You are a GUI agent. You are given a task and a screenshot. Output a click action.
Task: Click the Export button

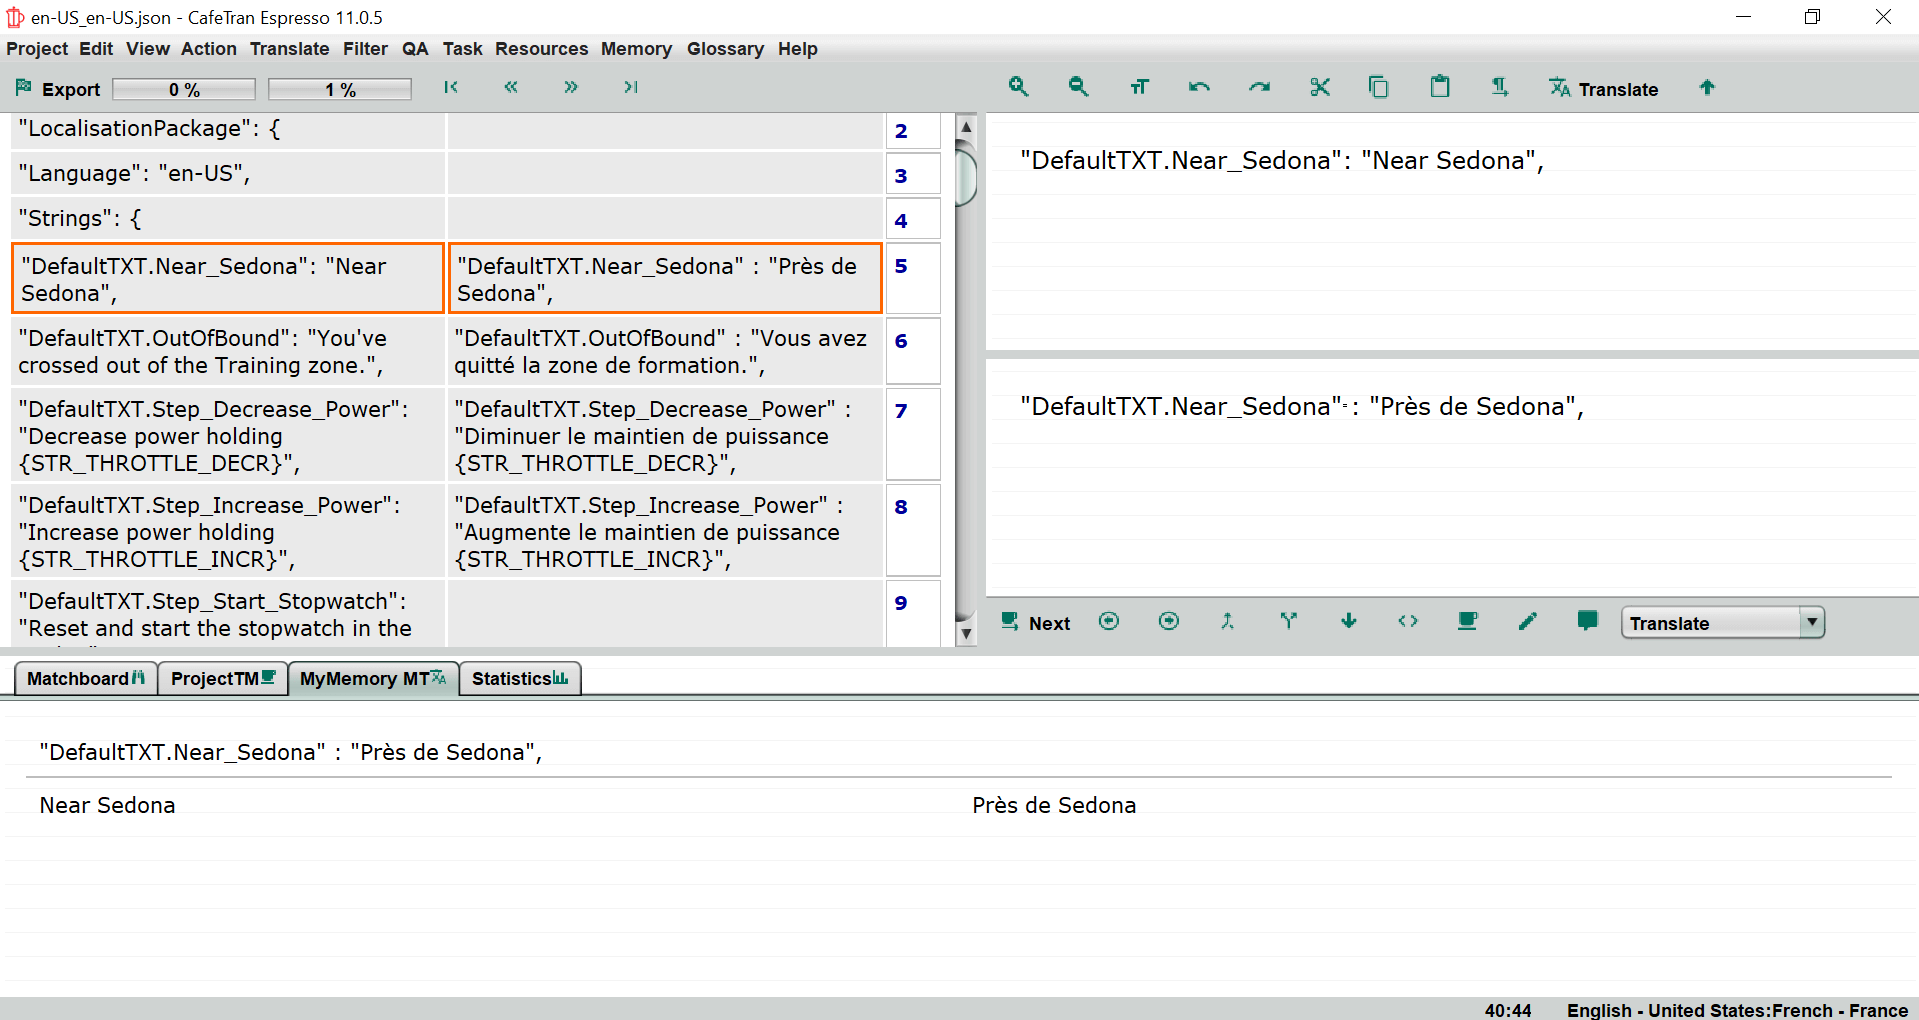coord(58,89)
